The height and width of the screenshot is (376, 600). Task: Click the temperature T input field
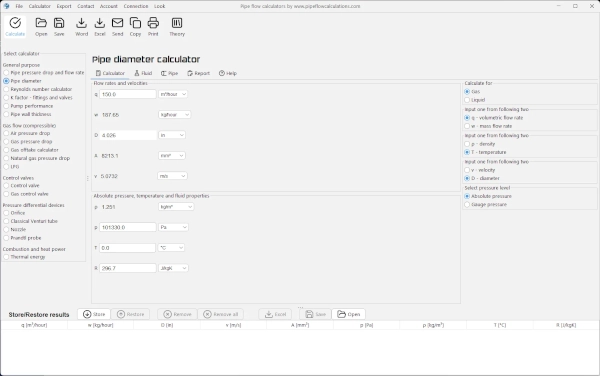(127, 248)
